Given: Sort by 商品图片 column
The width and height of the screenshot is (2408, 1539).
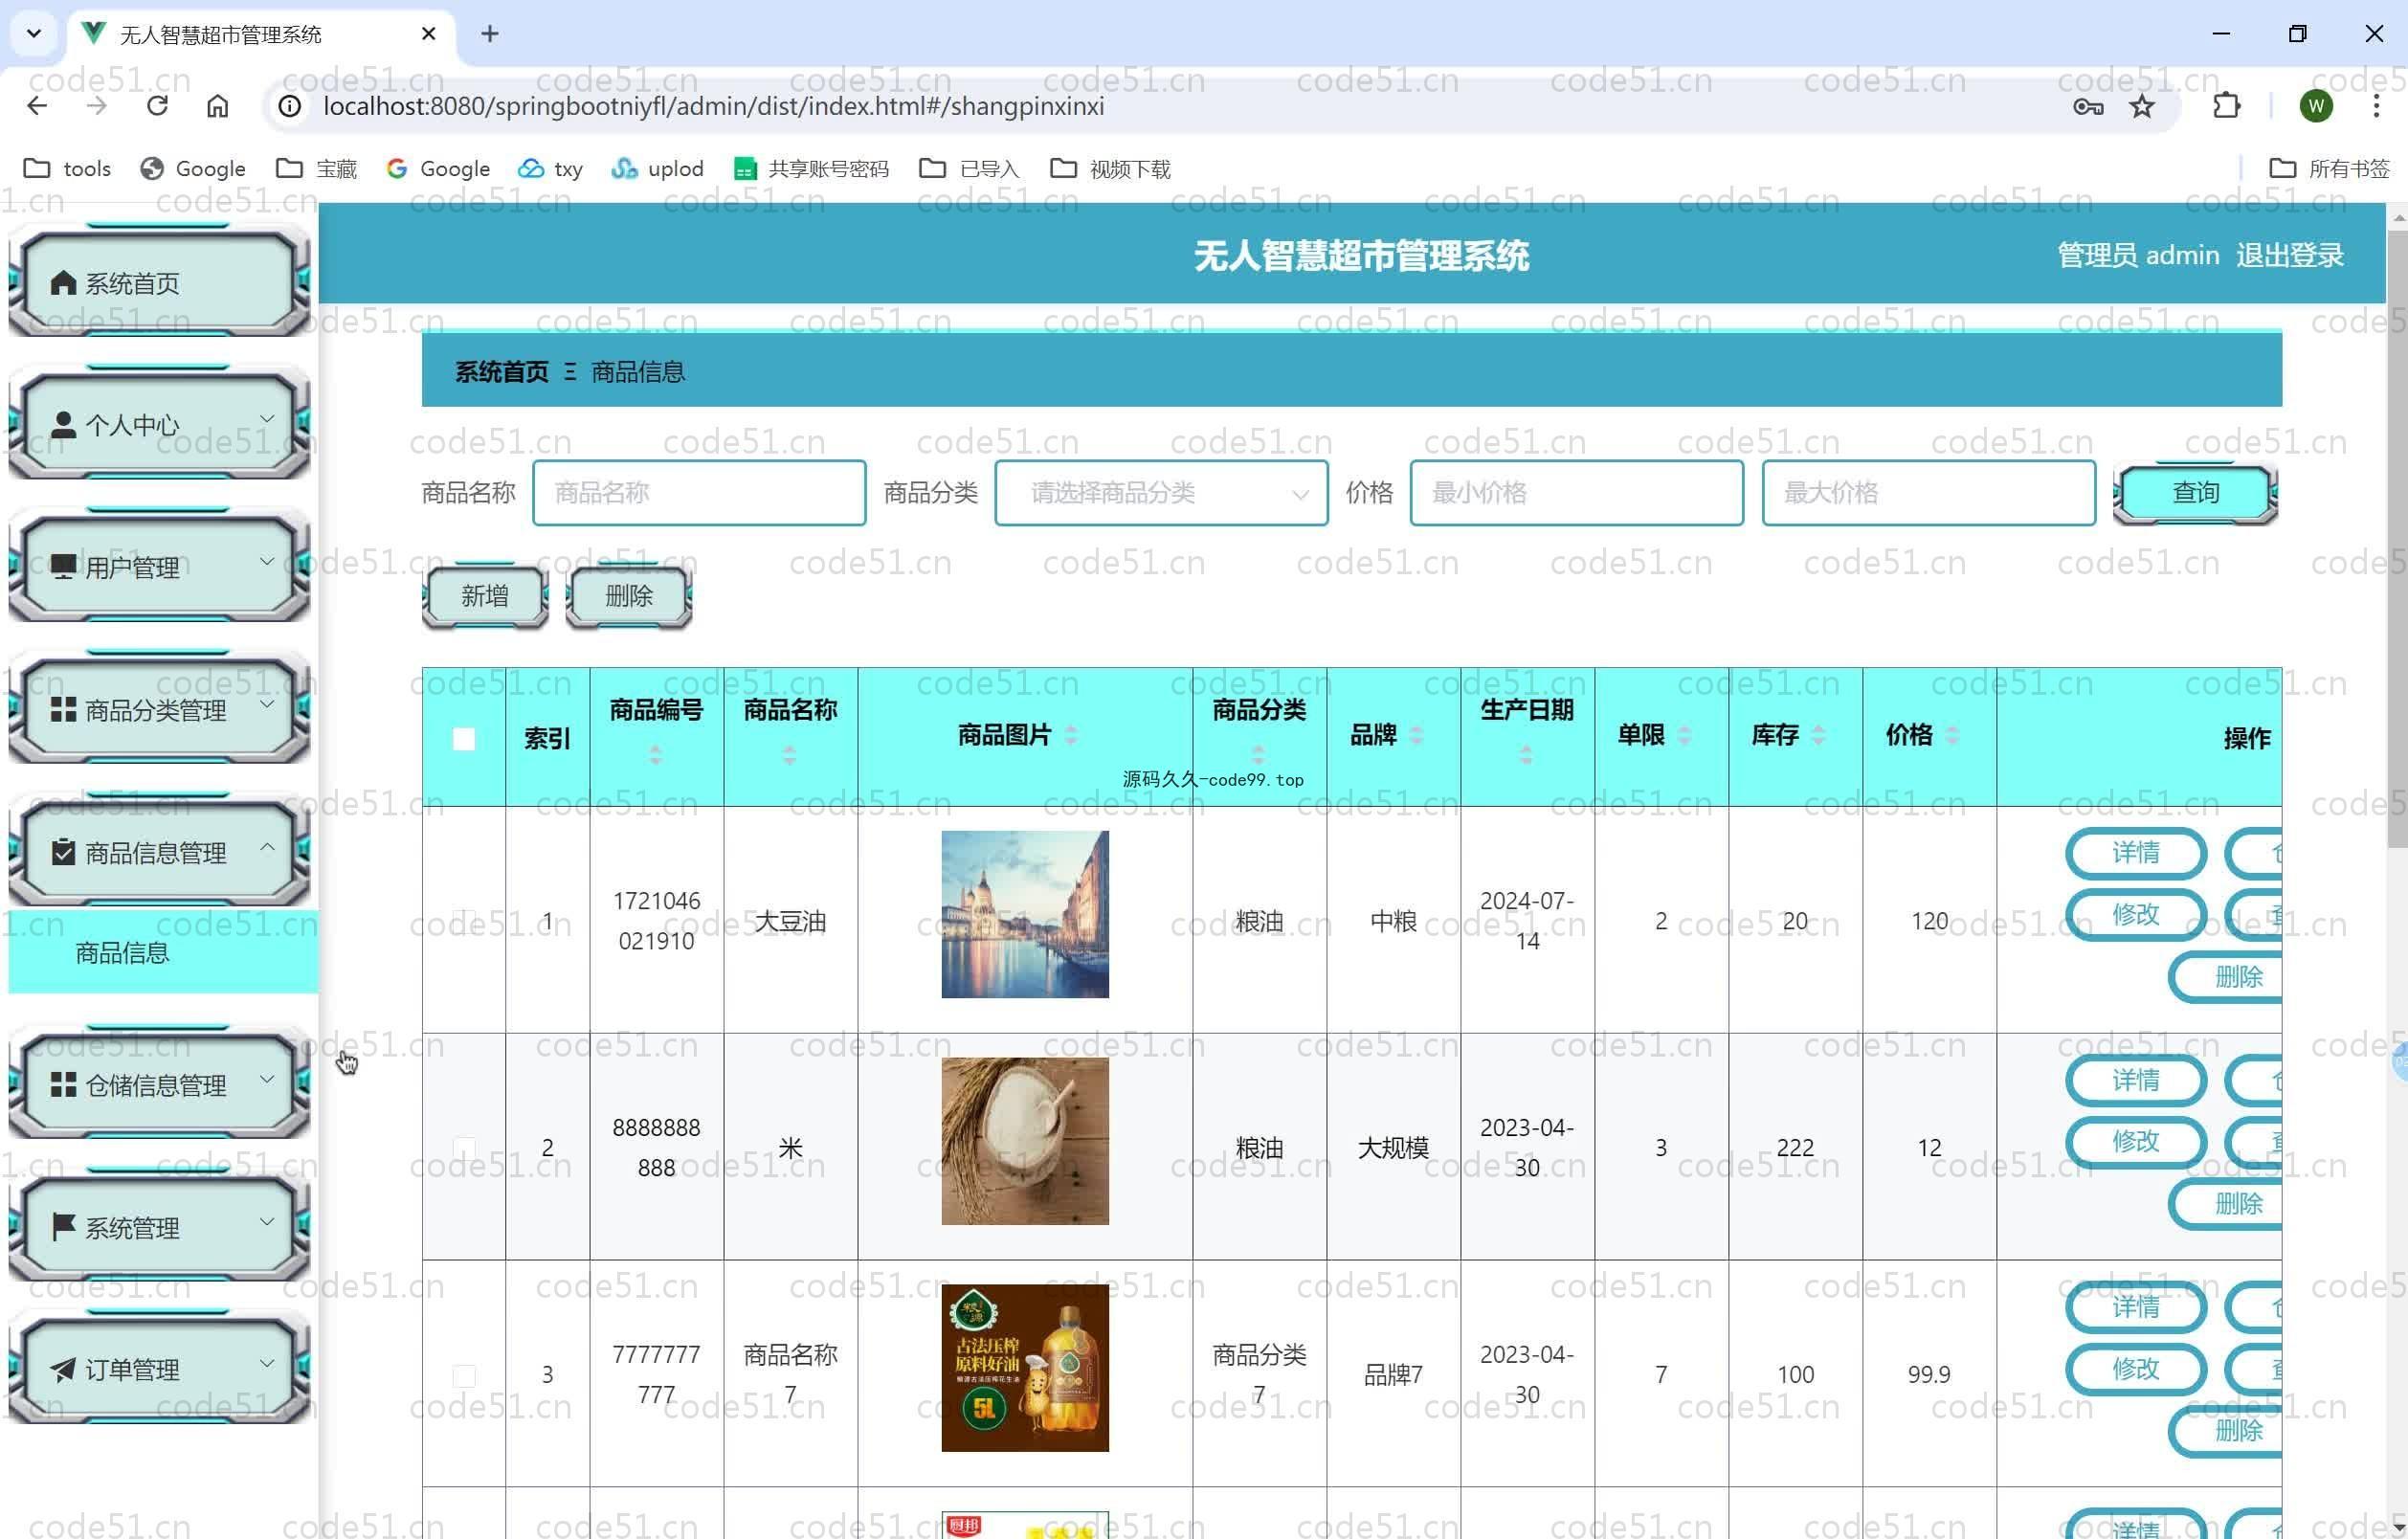Looking at the screenshot, I should (1071, 735).
